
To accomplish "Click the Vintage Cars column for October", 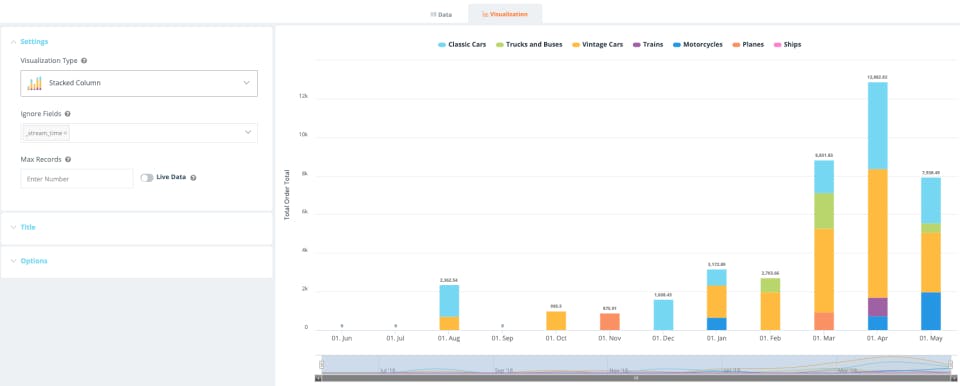I will 556,321.
